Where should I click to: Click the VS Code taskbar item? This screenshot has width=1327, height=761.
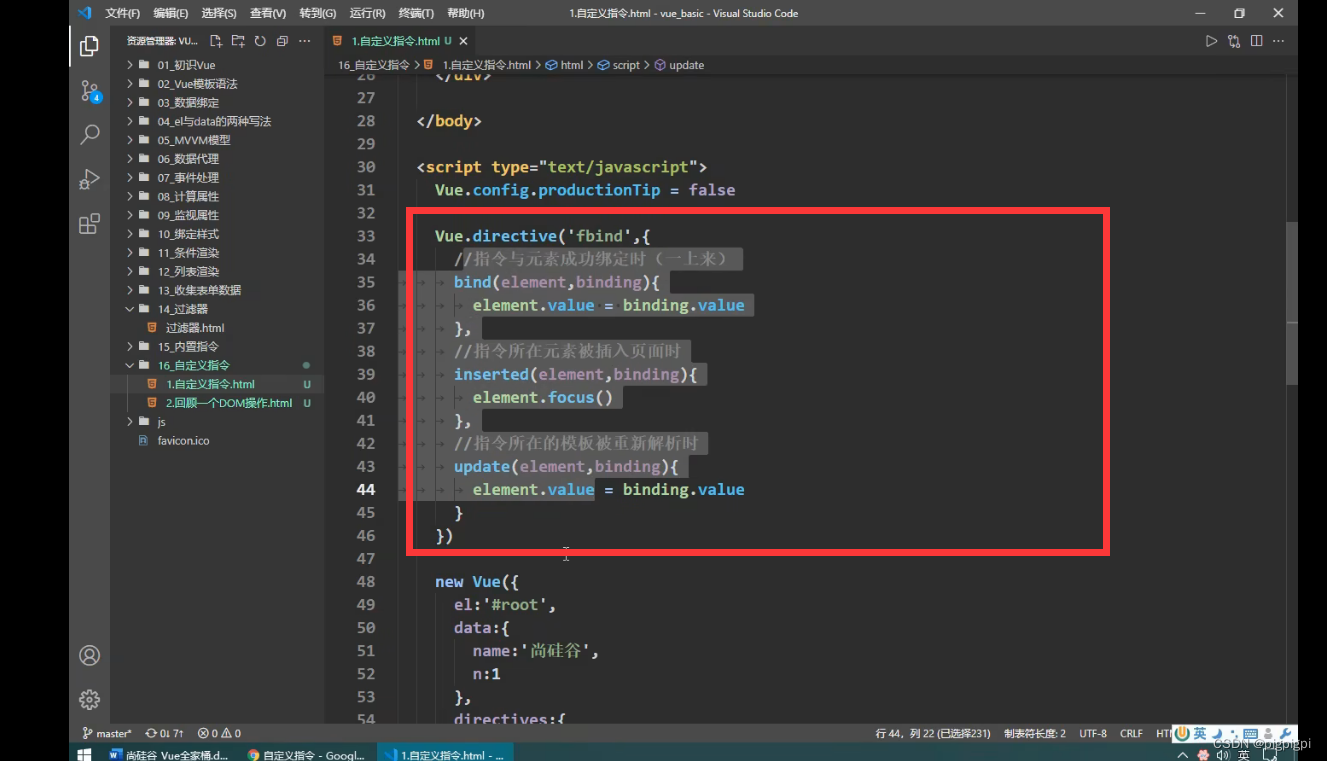pyautogui.click(x=444, y=755)
